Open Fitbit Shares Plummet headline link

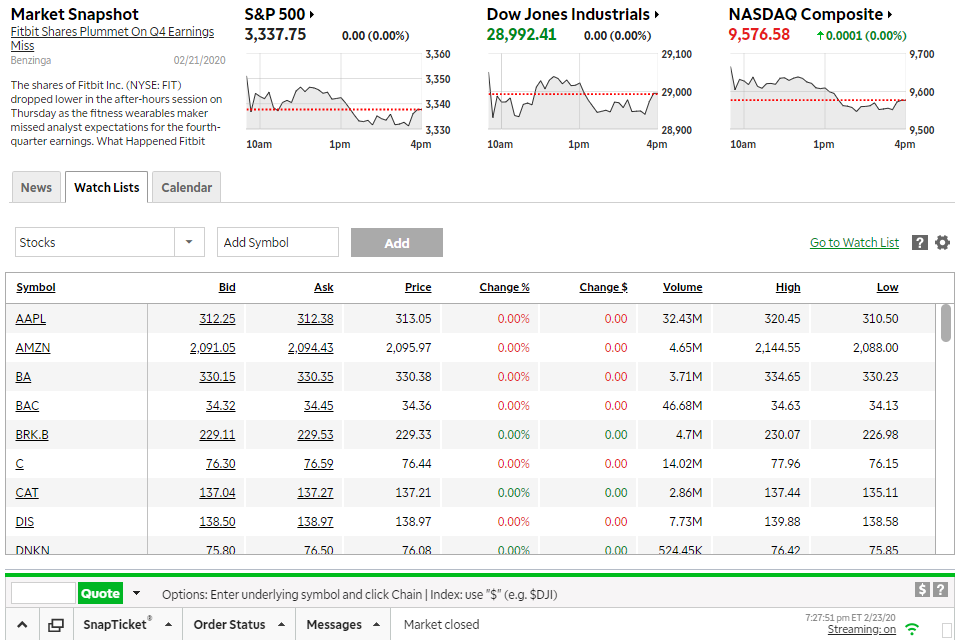point(112,38)
